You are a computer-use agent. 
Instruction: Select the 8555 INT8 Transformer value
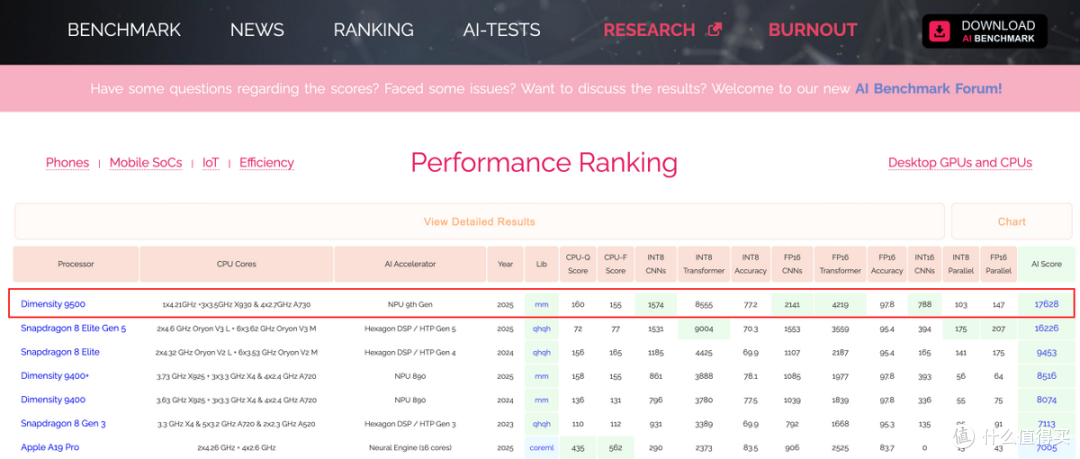pos(704,304)
